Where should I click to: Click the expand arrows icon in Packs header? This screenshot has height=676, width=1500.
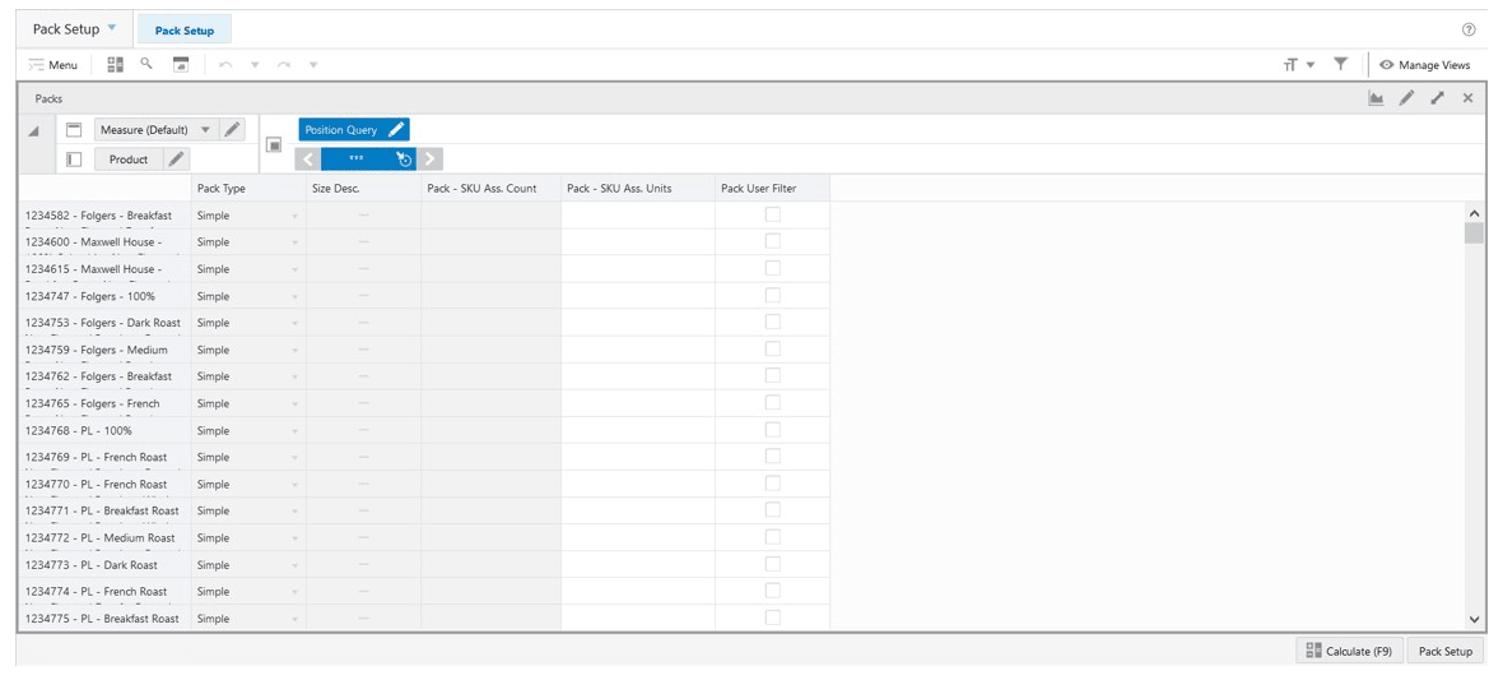pos(1437,98)
